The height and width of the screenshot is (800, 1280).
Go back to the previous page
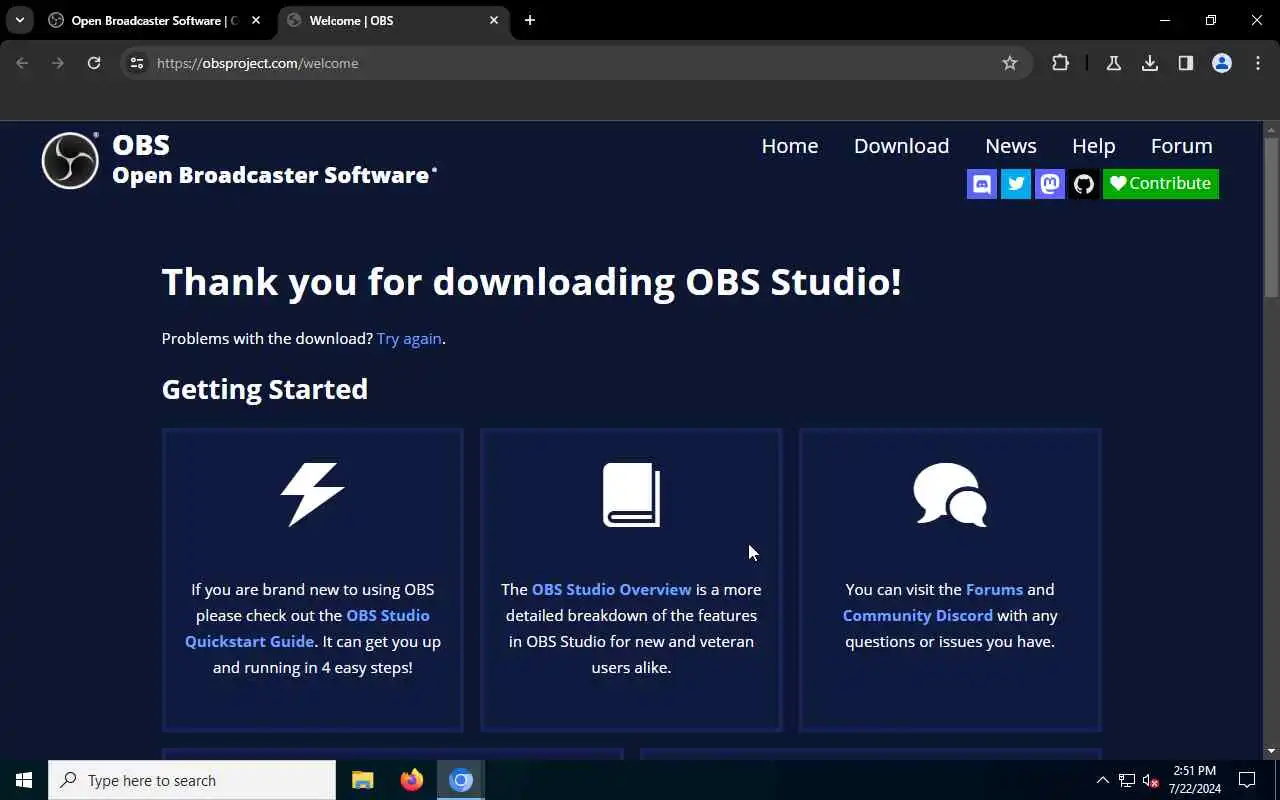pyautogui.click(x=22, y=63)
